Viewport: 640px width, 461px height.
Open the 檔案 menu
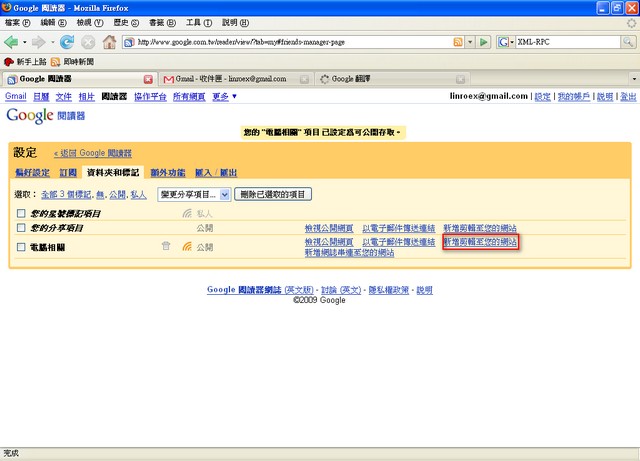[x=18, y=23]
